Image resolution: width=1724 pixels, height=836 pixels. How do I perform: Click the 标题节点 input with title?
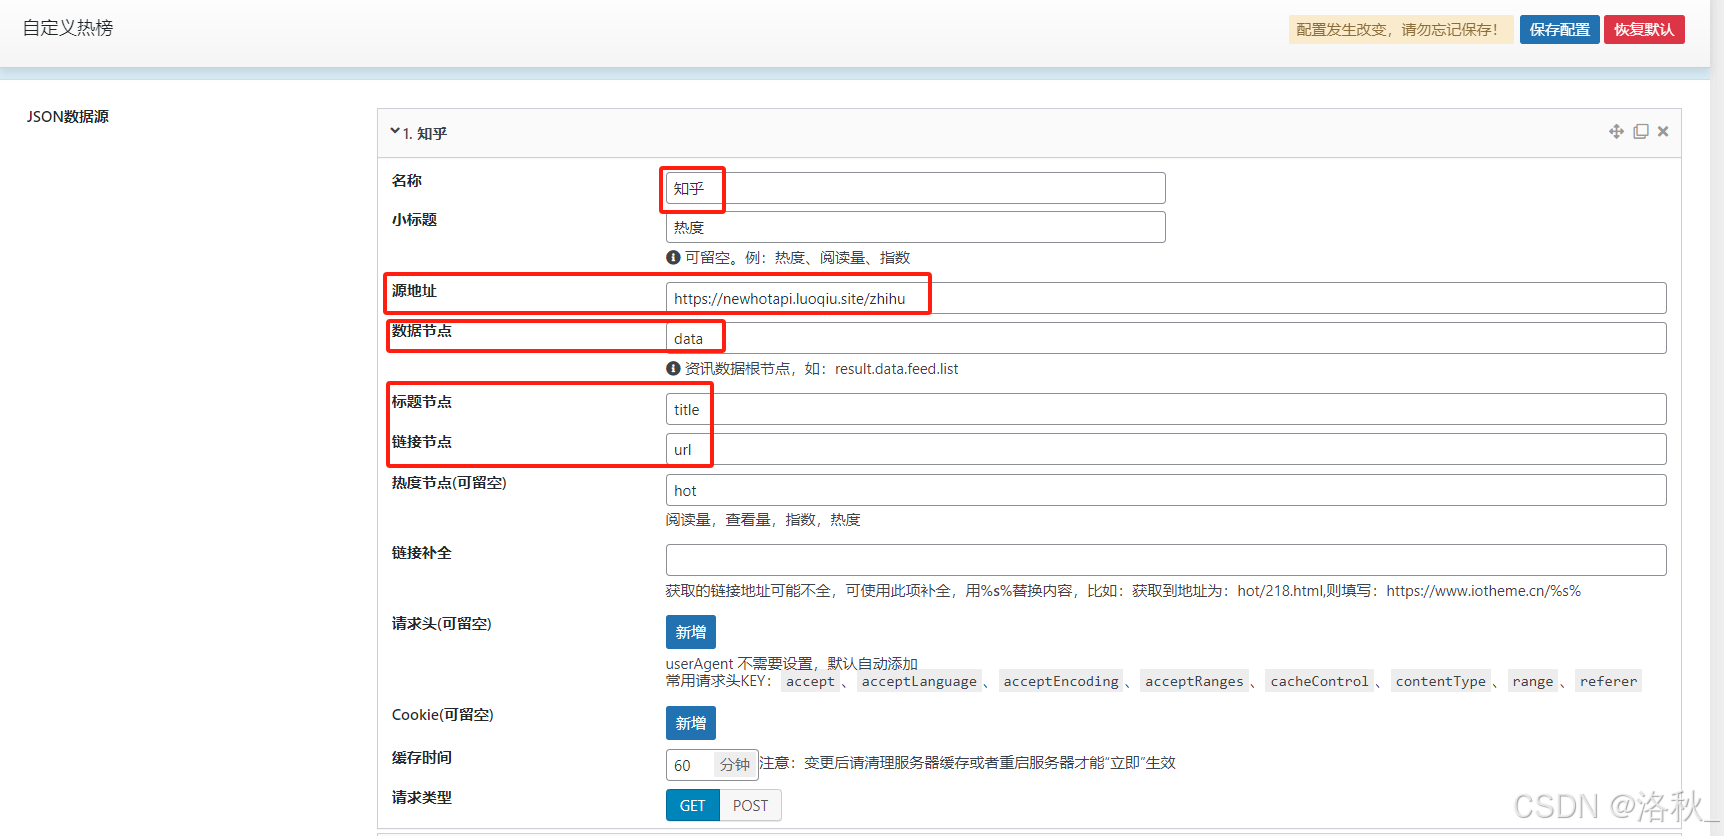click(x=1166, y=409)
